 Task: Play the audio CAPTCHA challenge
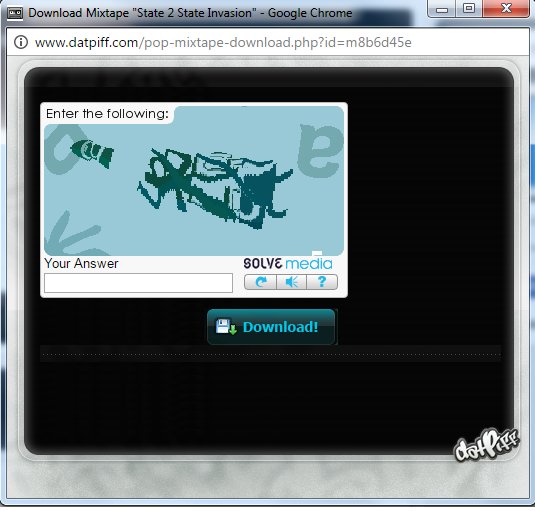(x=291, y=282)
